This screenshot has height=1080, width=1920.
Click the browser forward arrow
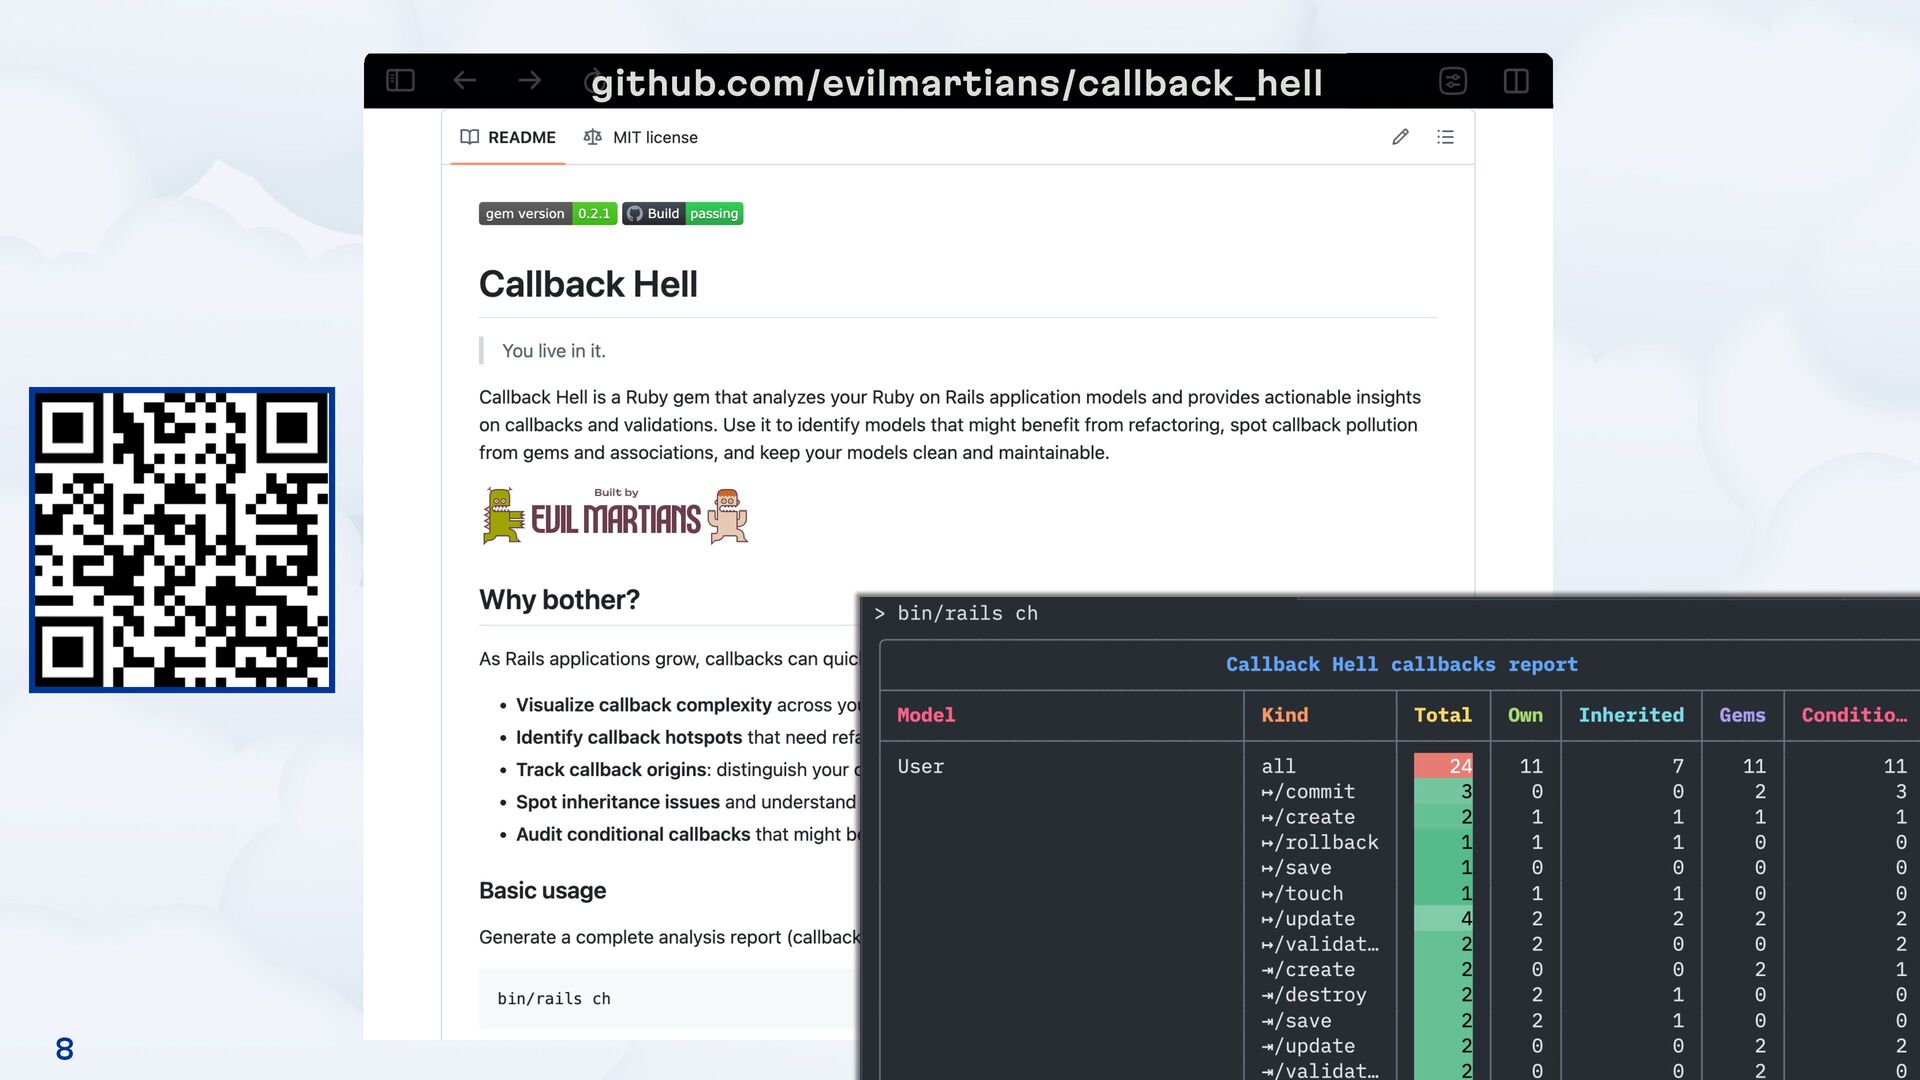(x=530, y=80)
